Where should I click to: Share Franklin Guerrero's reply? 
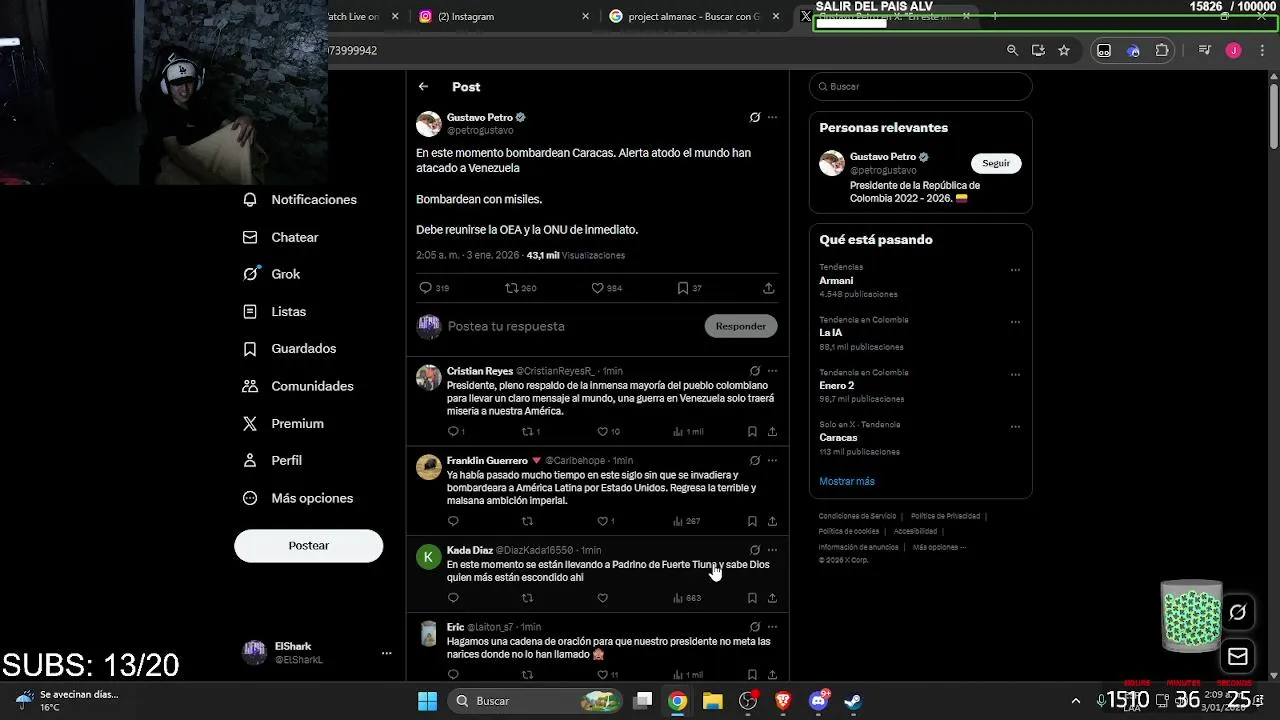pos(772,521)
